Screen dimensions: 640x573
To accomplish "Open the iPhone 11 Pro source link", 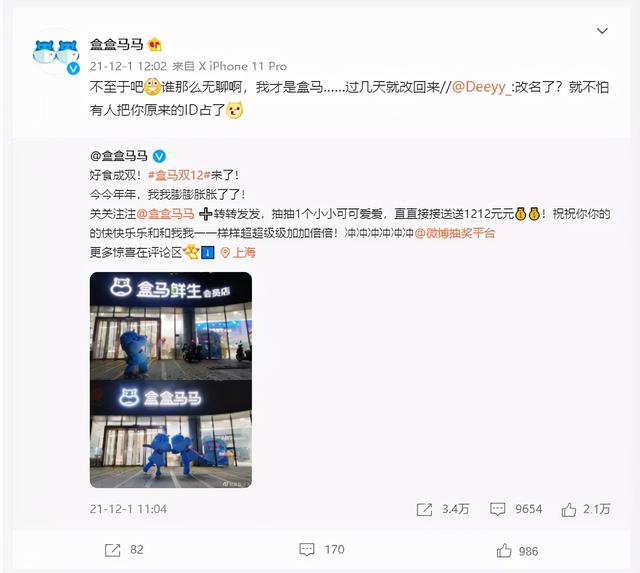I will (x=243, y=66).
